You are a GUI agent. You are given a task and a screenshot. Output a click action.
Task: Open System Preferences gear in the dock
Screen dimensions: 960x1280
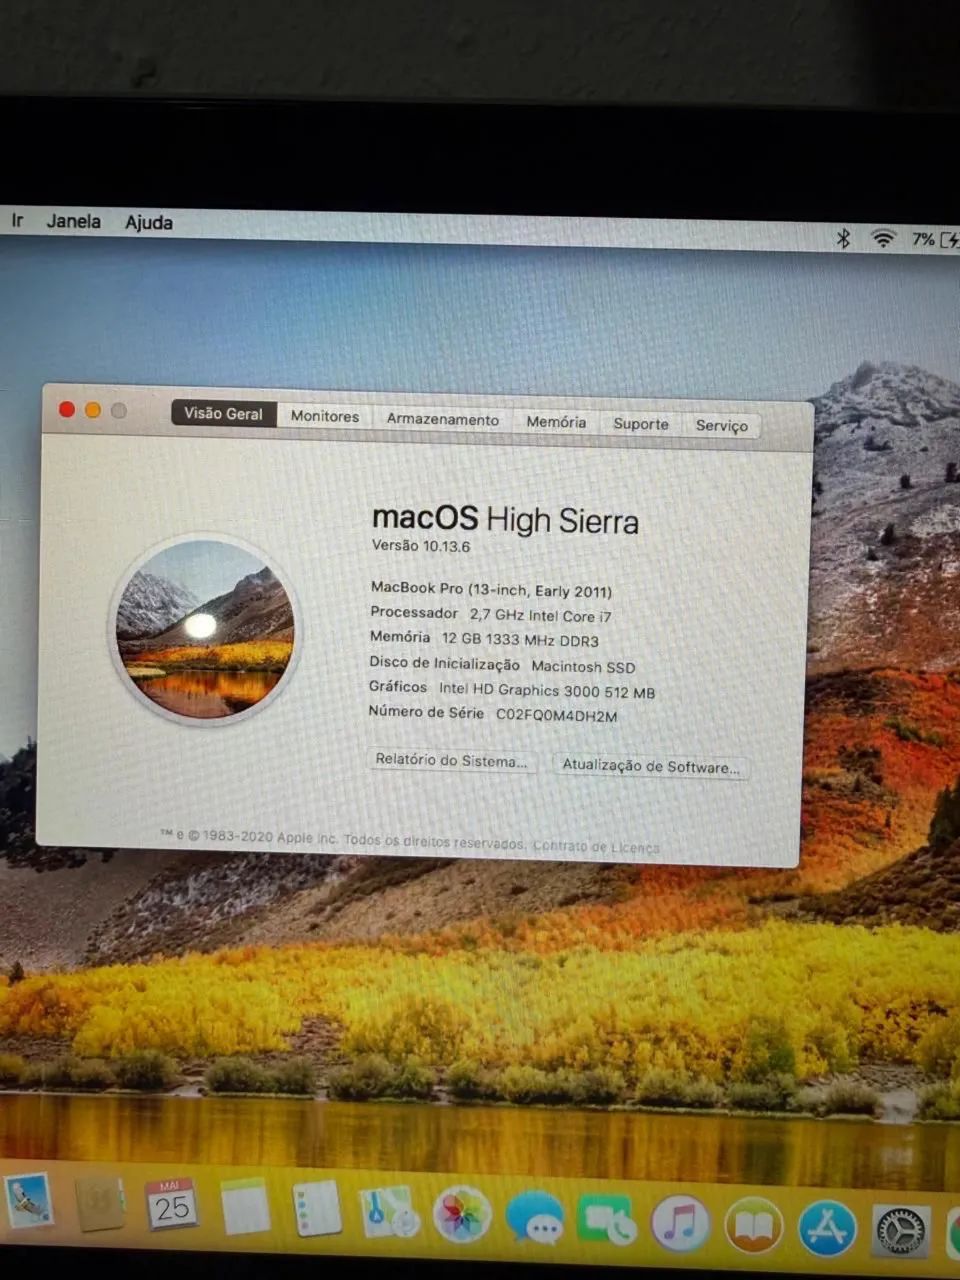pyautogui.click(x=901, y=1232)
